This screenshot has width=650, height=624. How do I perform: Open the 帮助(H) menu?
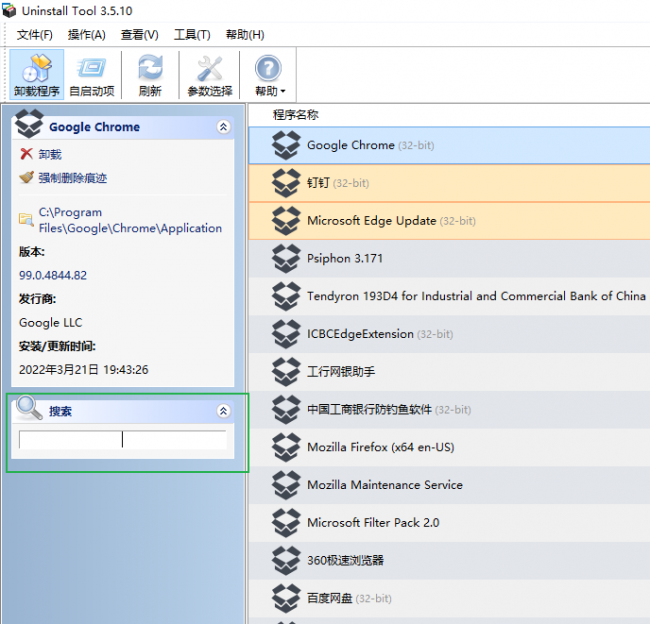tap(245, 35)
